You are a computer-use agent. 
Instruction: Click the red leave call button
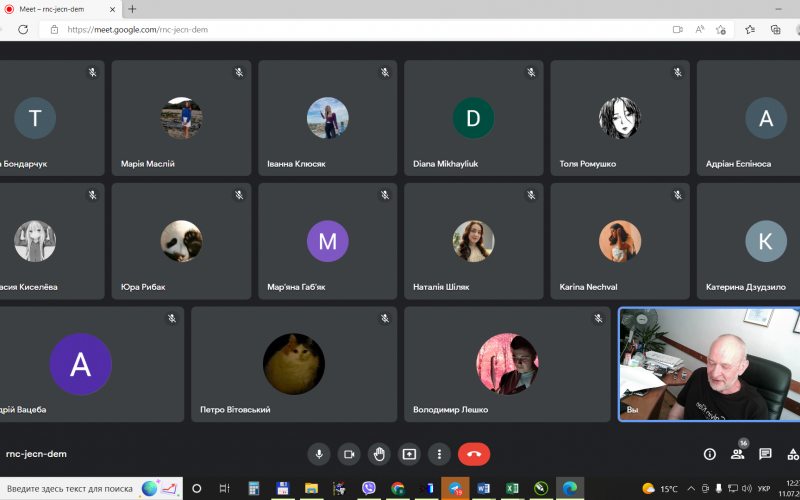pyautogui.click(x=474, y=454)
